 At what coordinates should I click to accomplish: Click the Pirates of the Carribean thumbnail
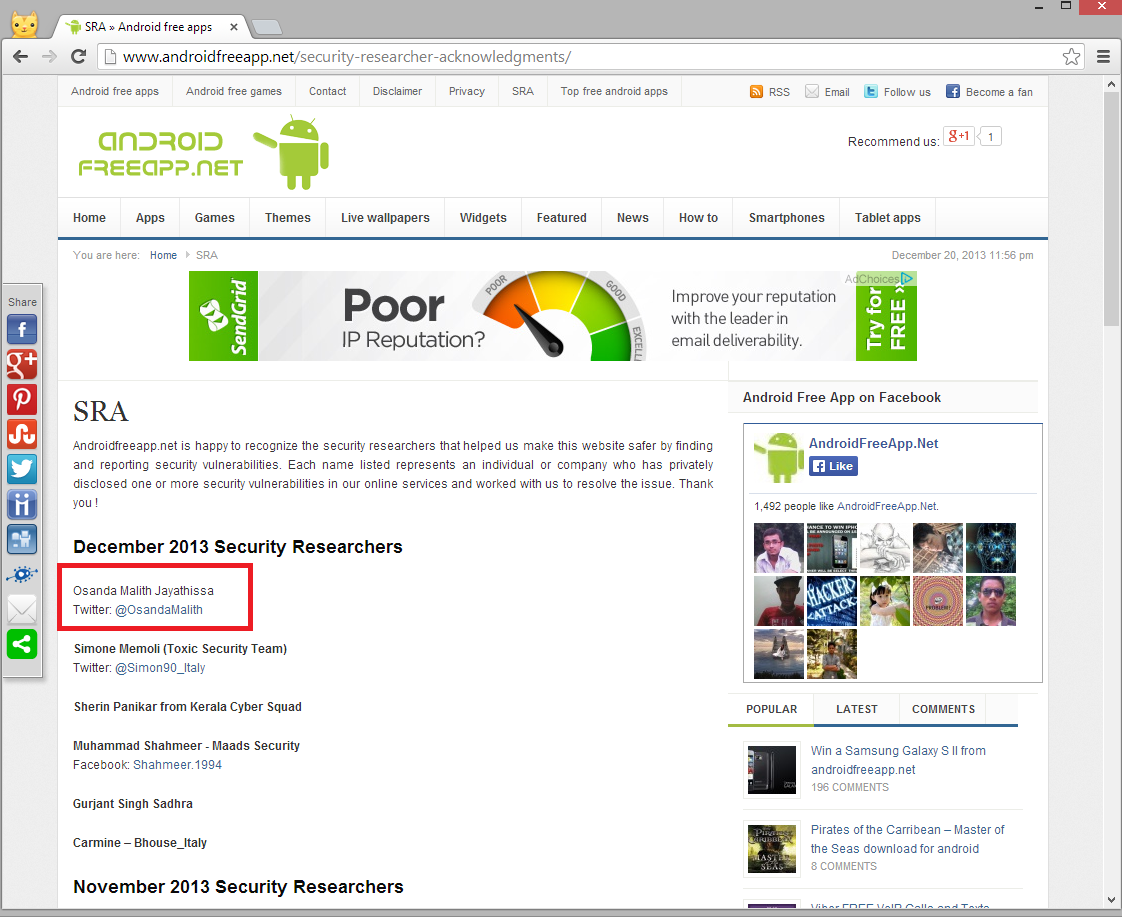point(772,849)
